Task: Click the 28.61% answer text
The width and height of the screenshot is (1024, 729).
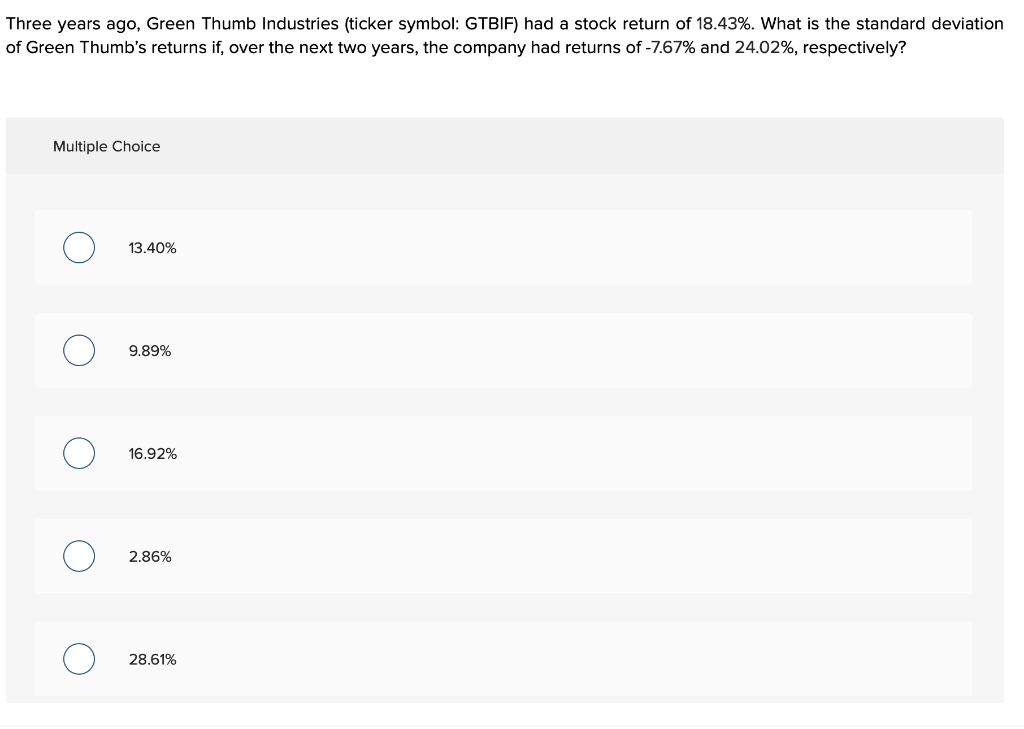Action: [x=153, y=659]
